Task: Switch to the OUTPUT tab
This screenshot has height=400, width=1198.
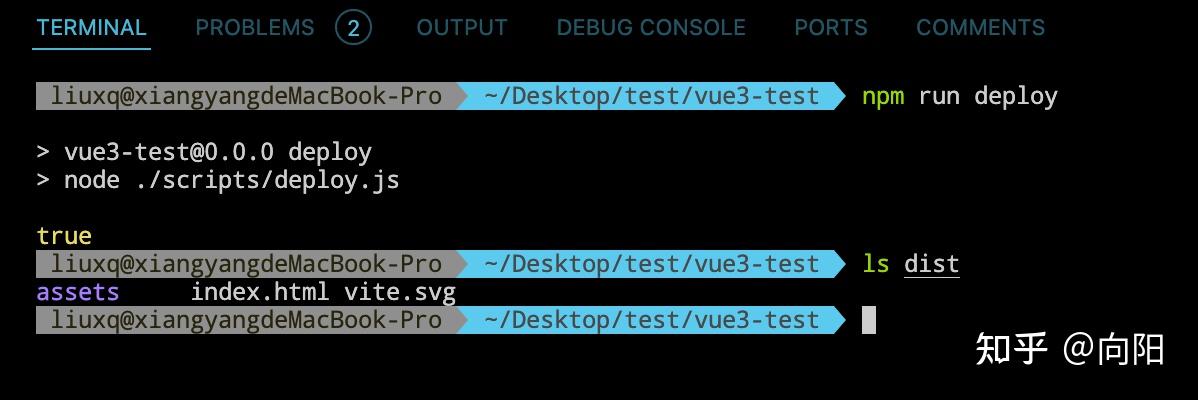Action: coord(462,28)
